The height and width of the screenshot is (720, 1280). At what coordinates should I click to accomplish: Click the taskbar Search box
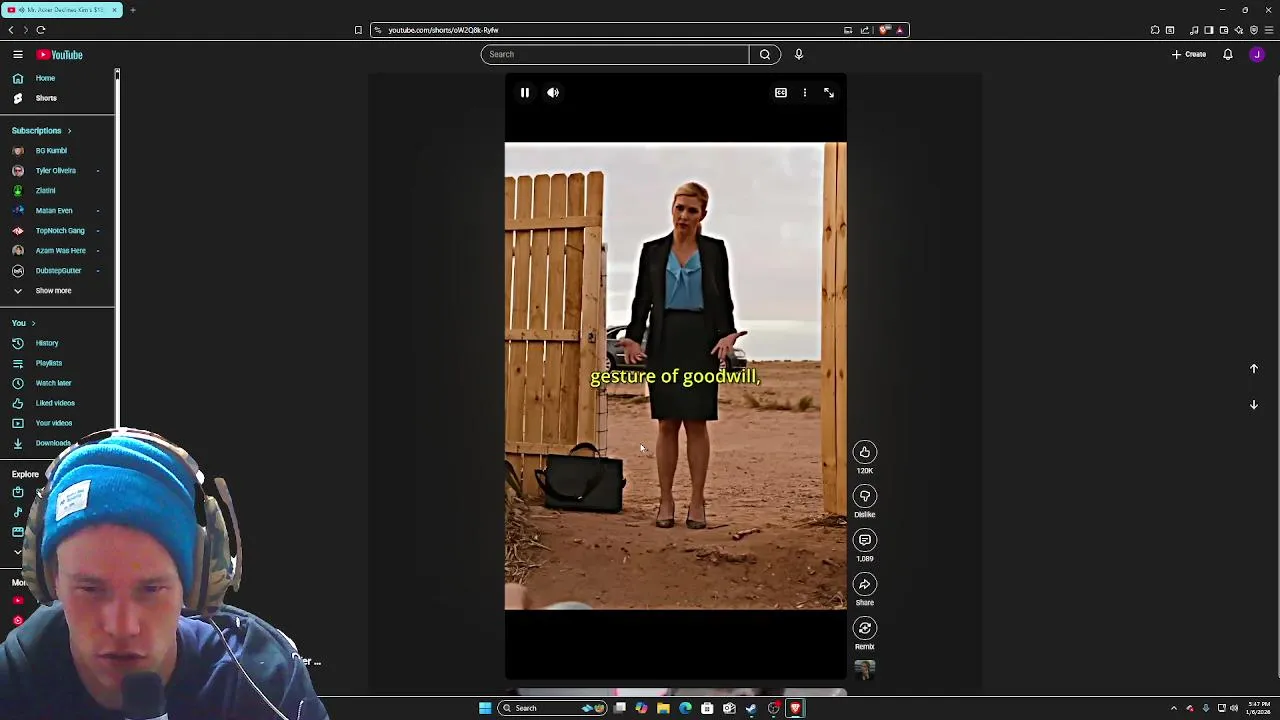click(x=554, y=708)
